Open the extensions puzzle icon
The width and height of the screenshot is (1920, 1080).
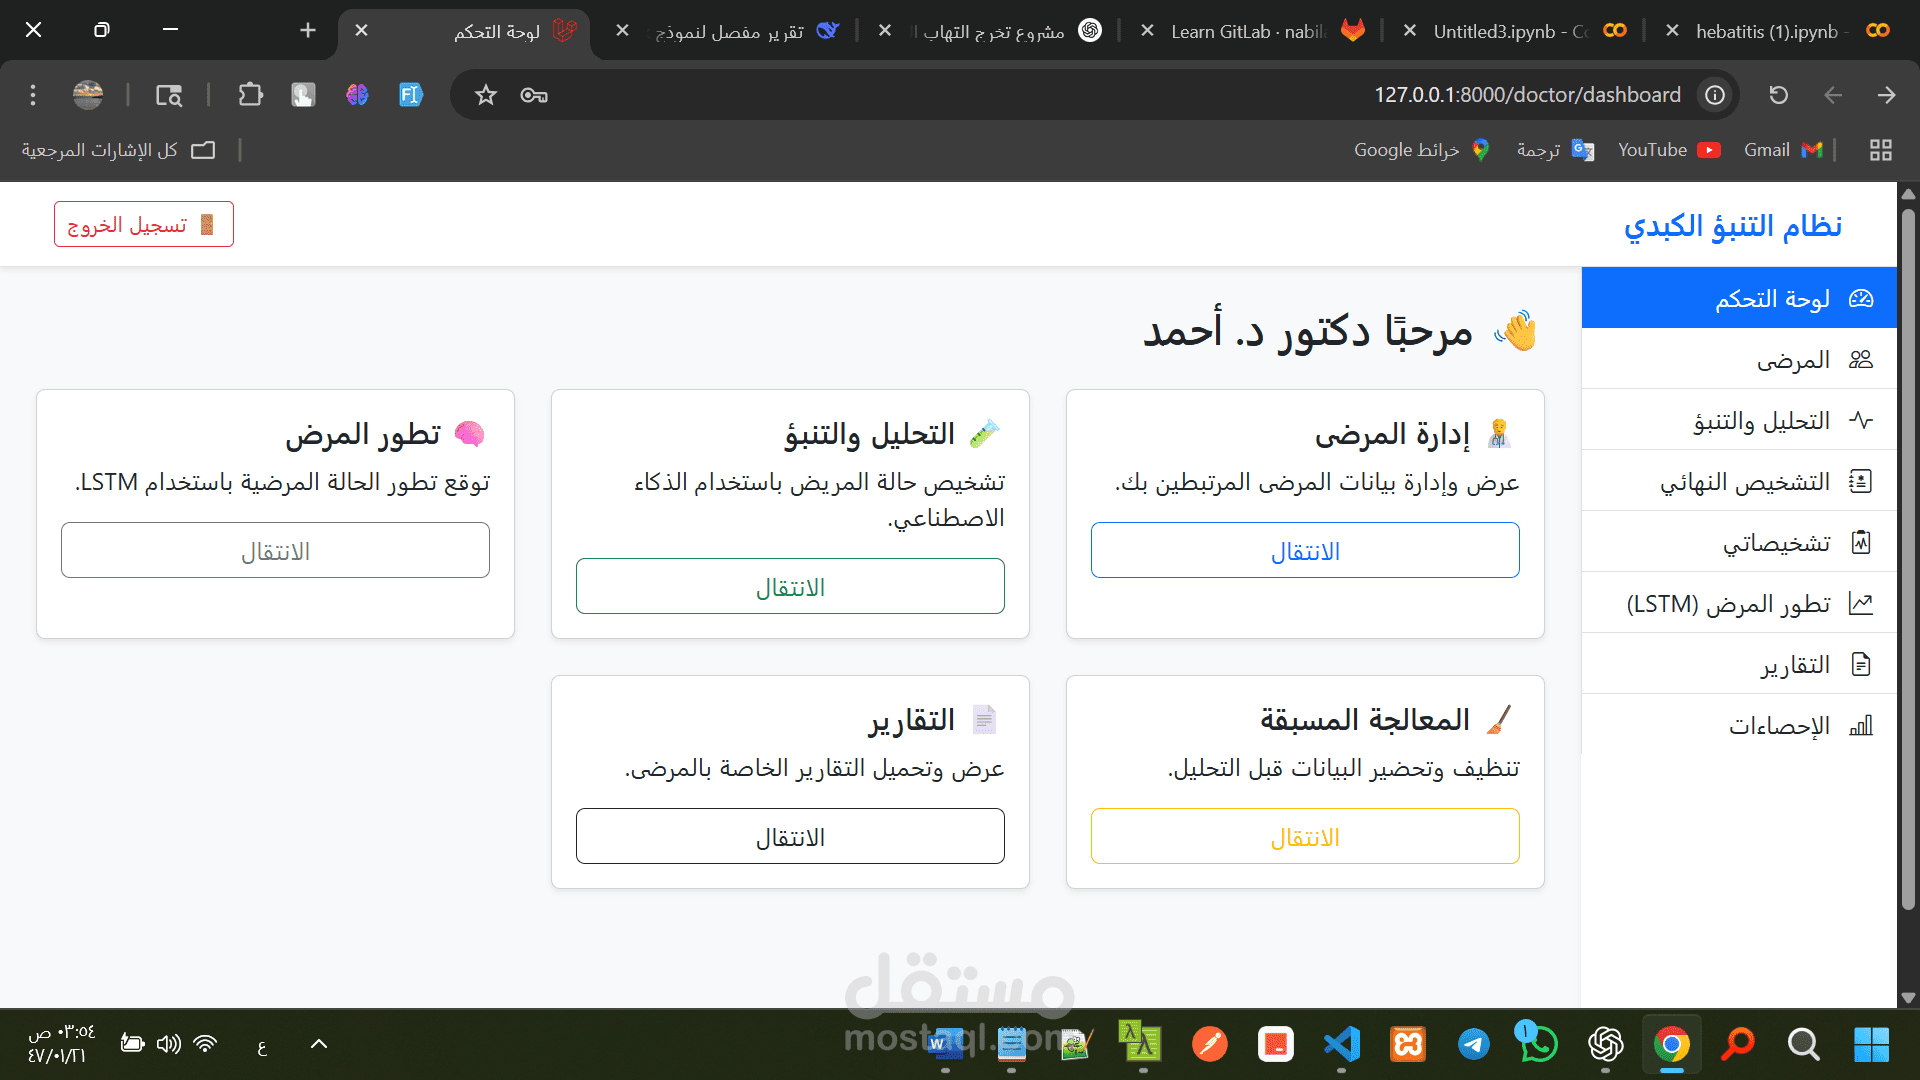(x=250, y=95)
